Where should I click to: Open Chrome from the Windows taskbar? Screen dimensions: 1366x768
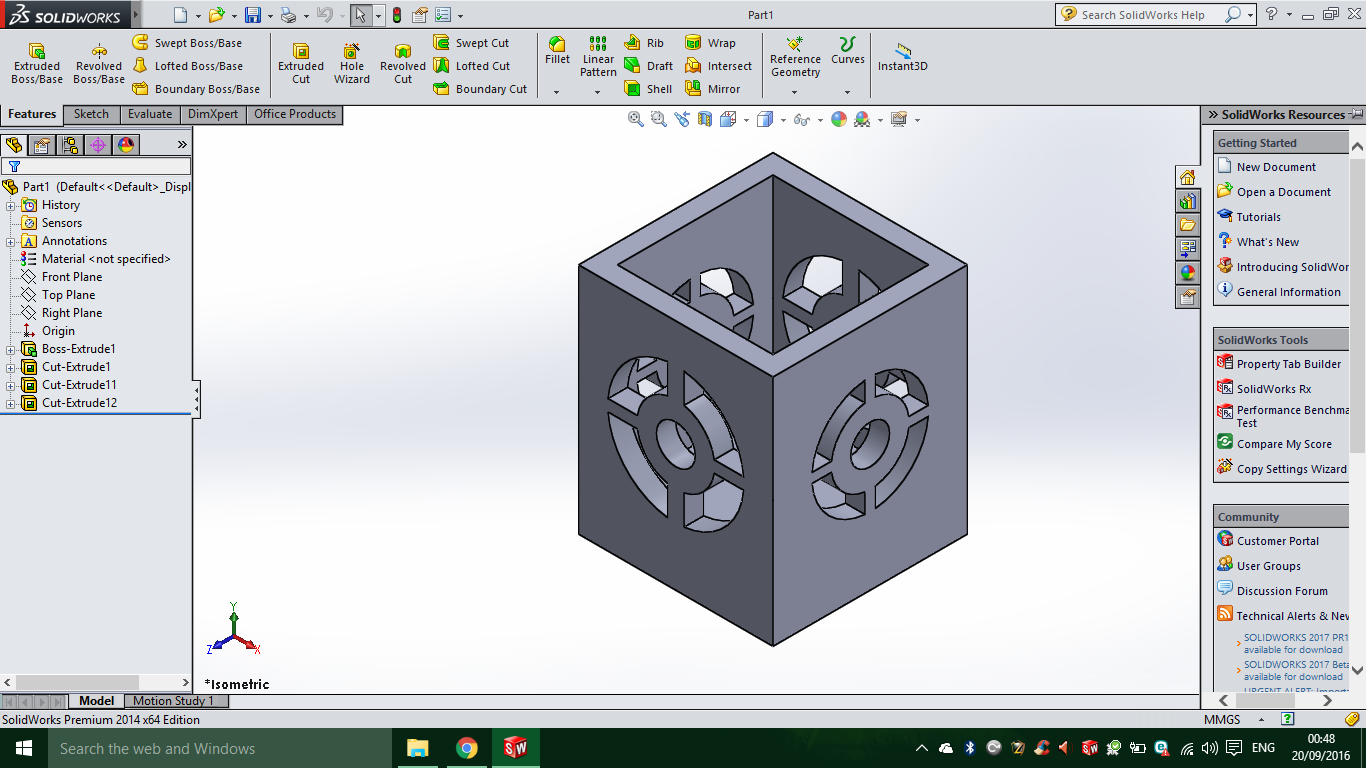[x=466, y=748]
